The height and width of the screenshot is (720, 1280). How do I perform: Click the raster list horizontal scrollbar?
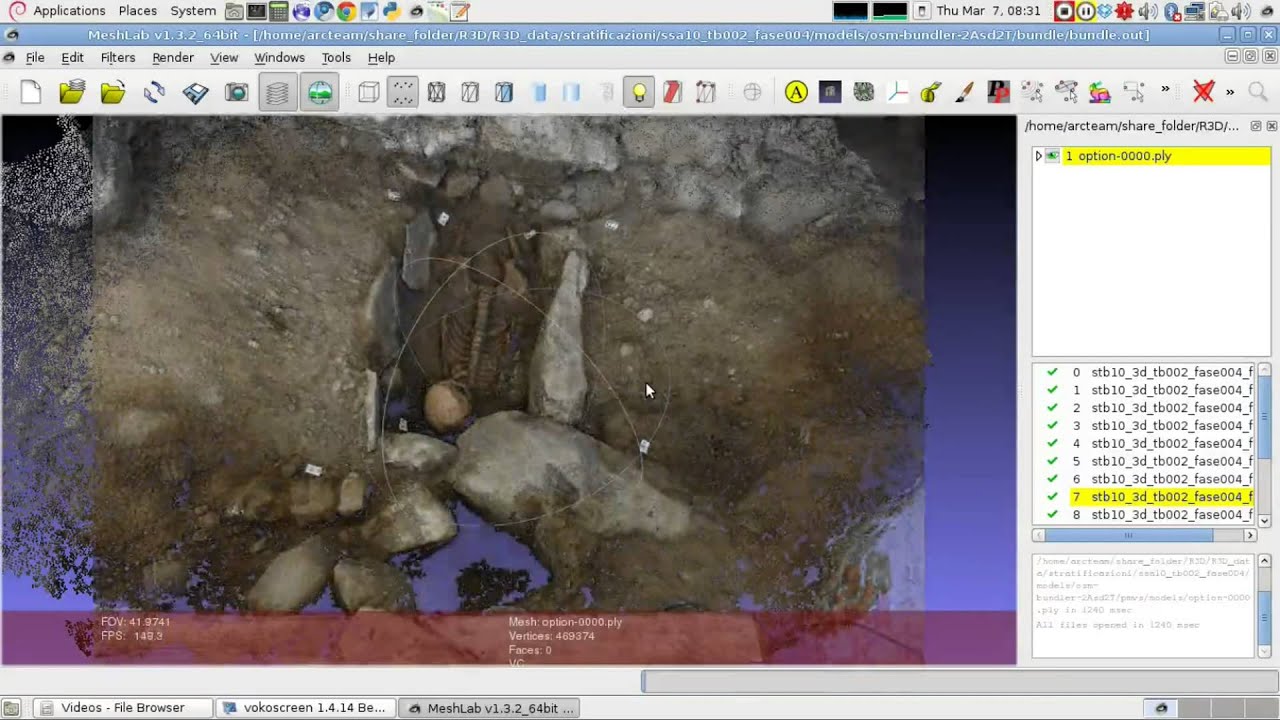[1144, 535]
